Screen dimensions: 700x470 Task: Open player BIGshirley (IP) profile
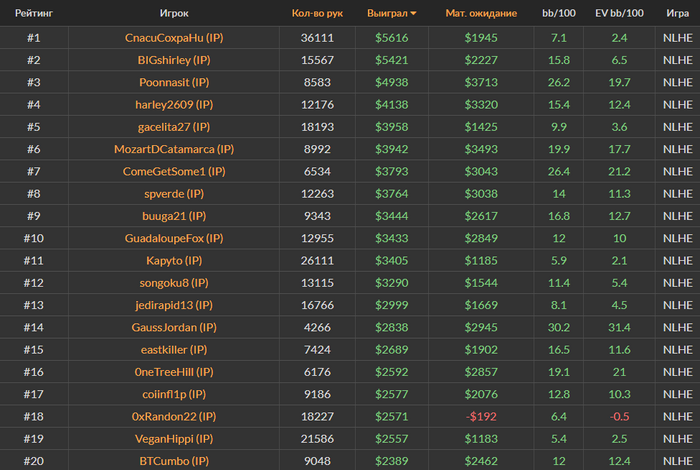coord(174,60)
